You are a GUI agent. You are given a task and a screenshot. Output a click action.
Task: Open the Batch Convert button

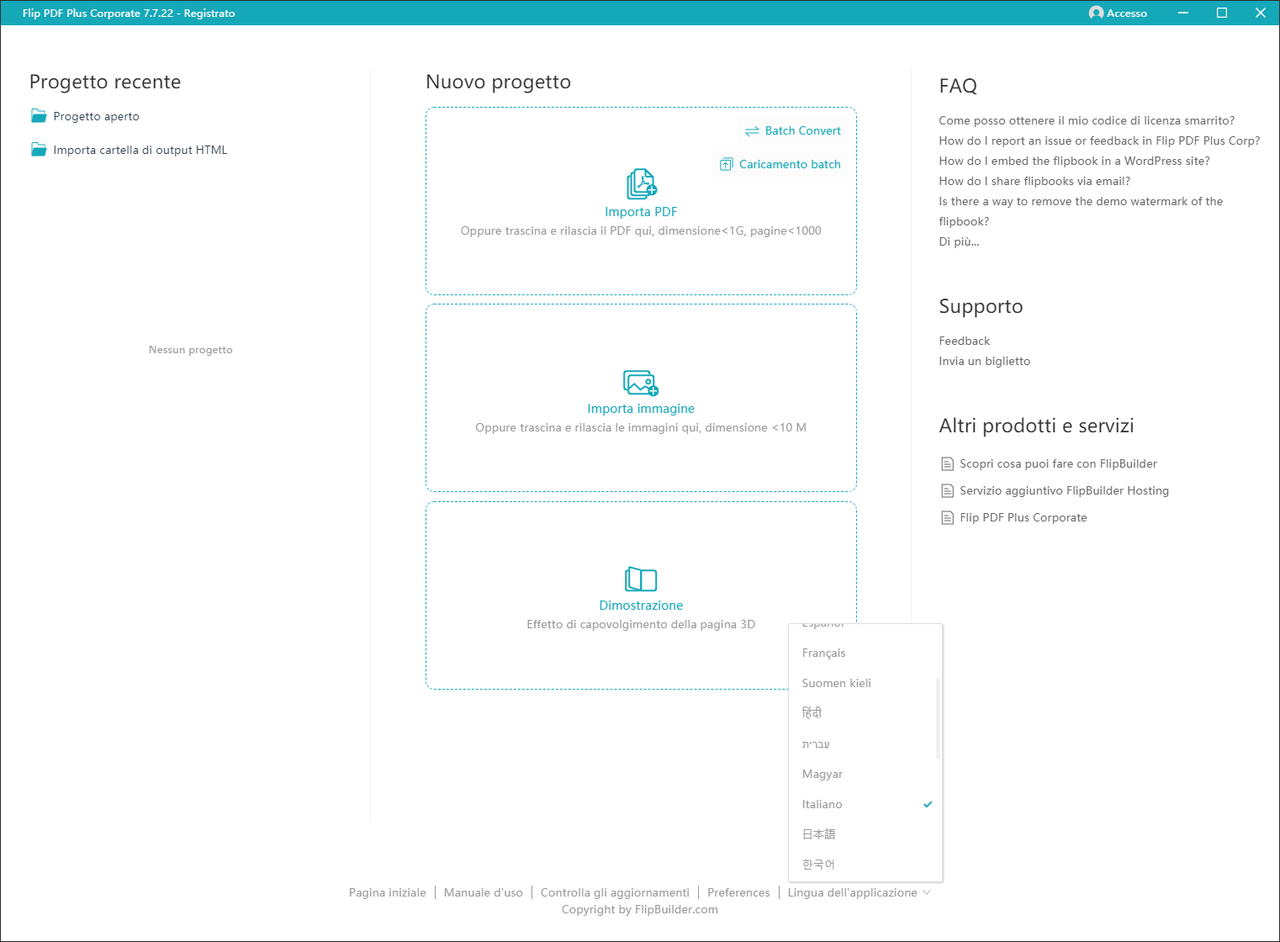[793, 131]
